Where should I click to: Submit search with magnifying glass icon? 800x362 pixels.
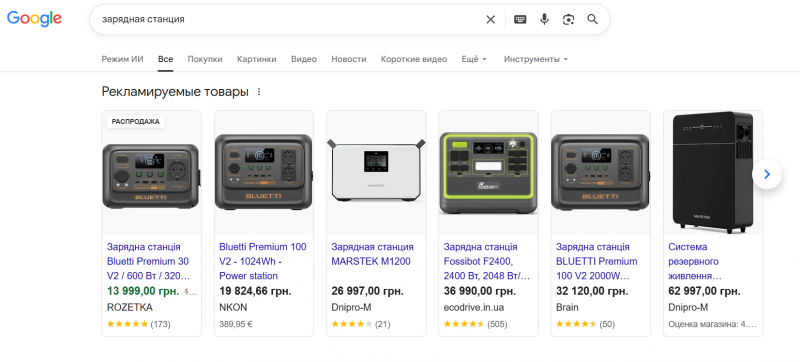[592, 19]
